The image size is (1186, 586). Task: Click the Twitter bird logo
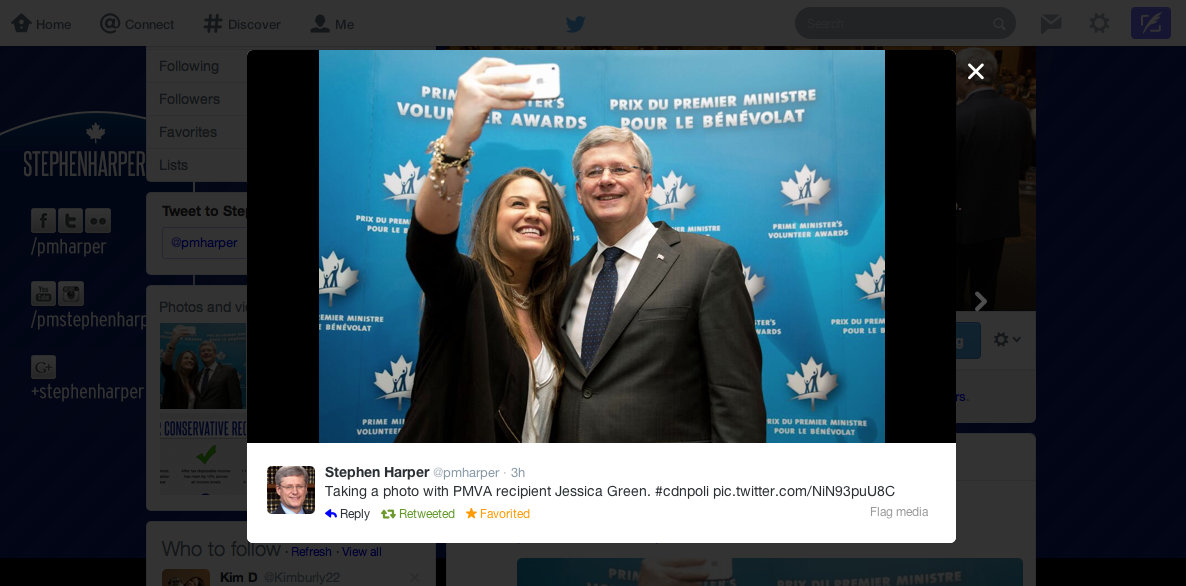(x=576, y=24)
